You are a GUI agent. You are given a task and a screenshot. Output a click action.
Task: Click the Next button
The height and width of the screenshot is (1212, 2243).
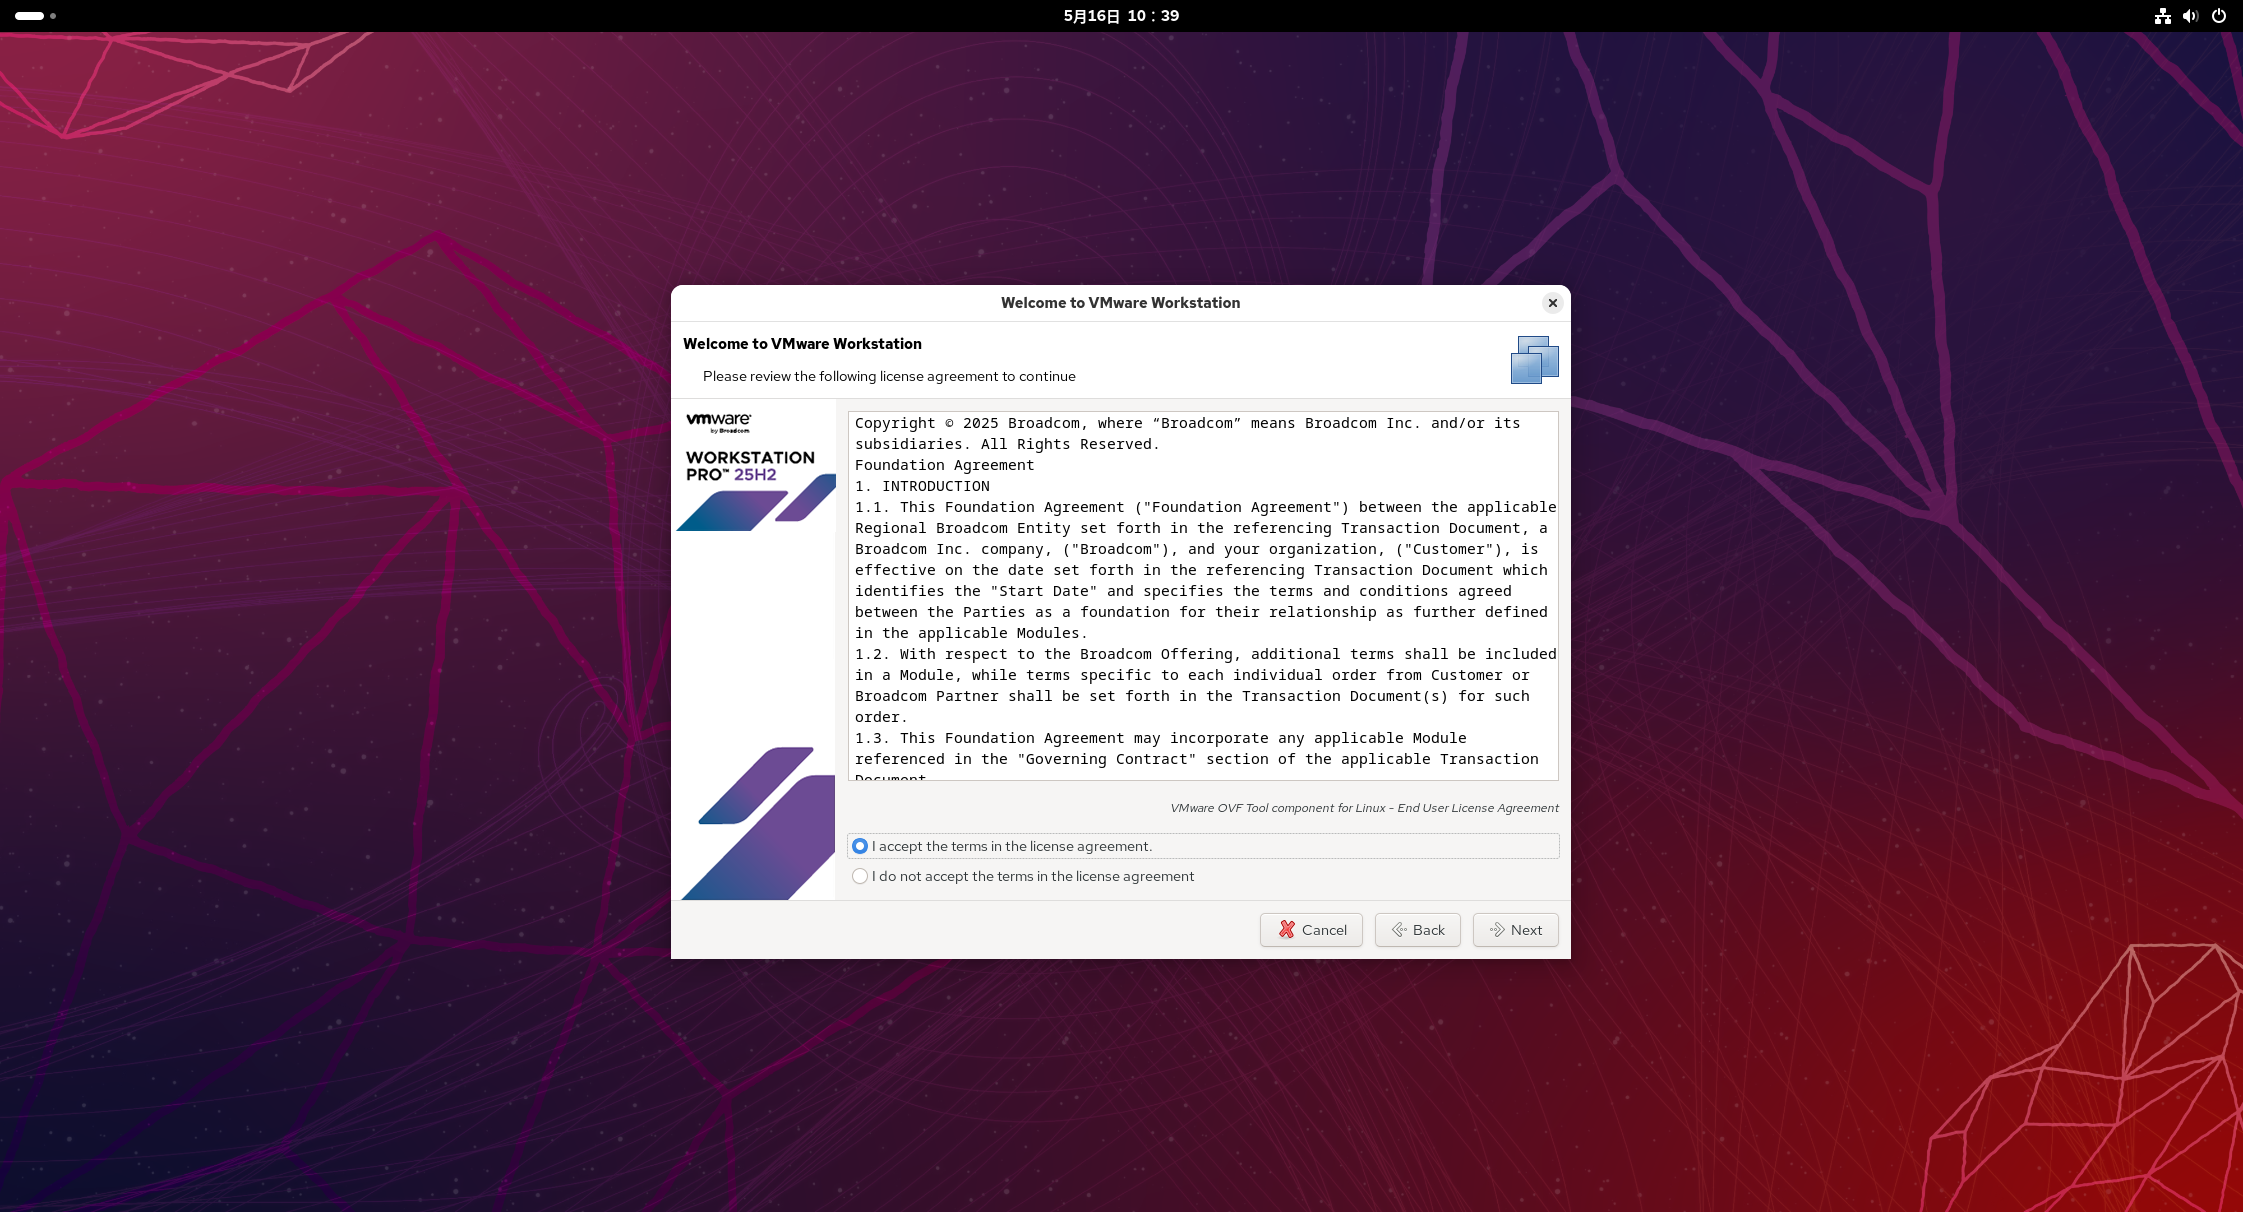click(1515, 930)
